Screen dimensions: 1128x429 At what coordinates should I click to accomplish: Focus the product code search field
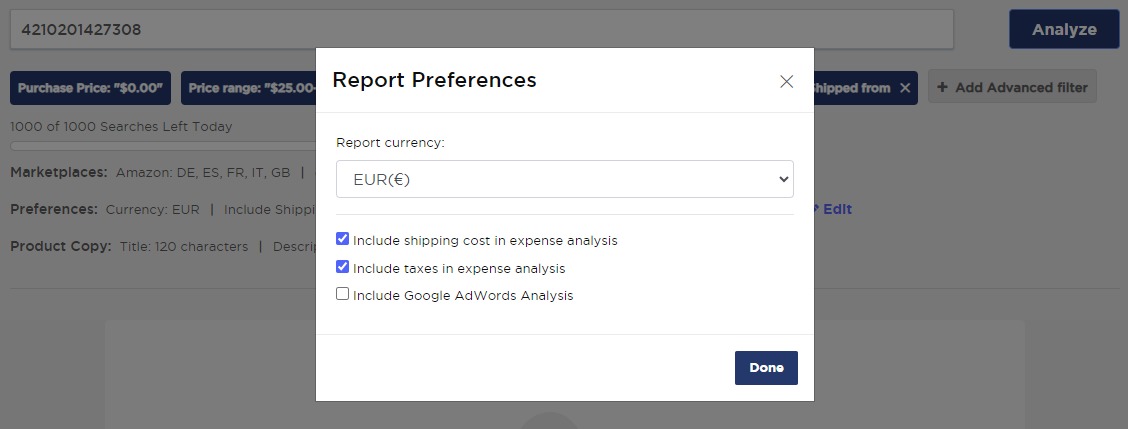(x=480, y=30)
